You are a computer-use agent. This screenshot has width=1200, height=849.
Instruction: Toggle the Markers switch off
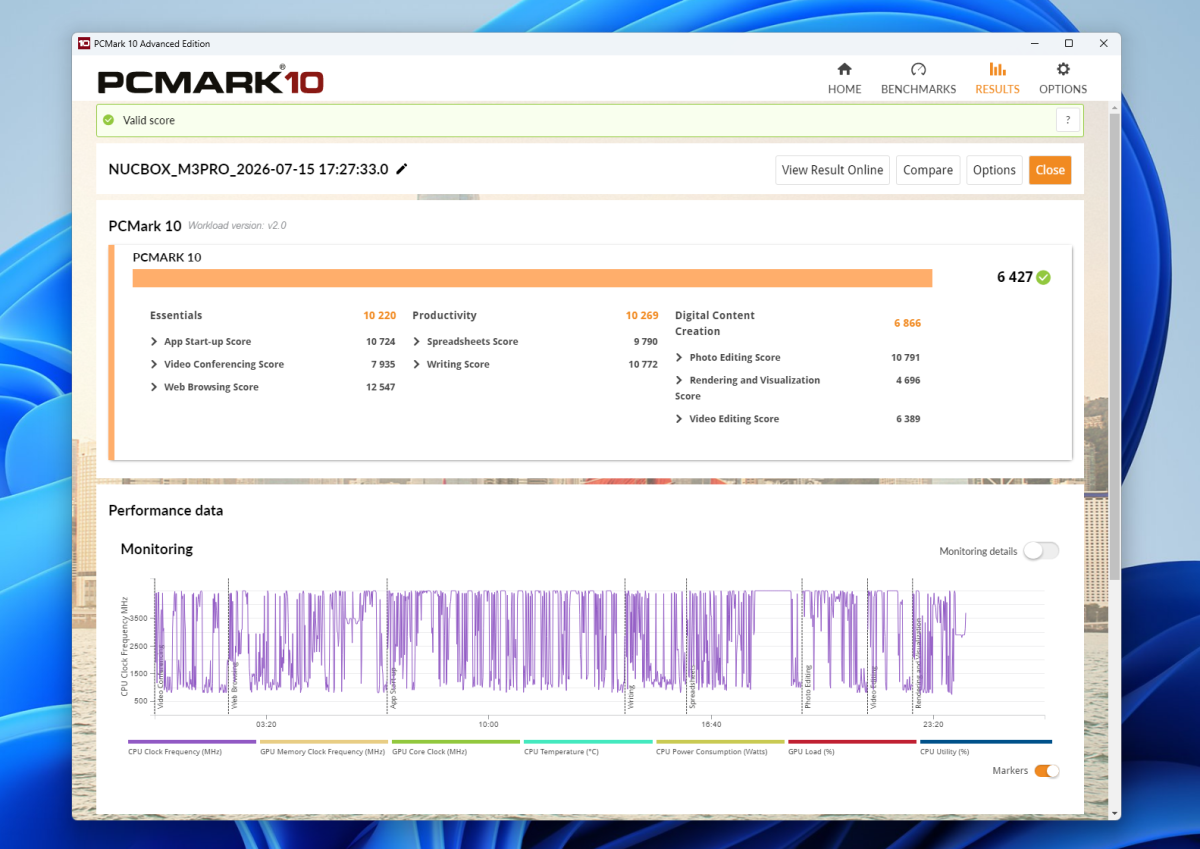click(1047, 771)
